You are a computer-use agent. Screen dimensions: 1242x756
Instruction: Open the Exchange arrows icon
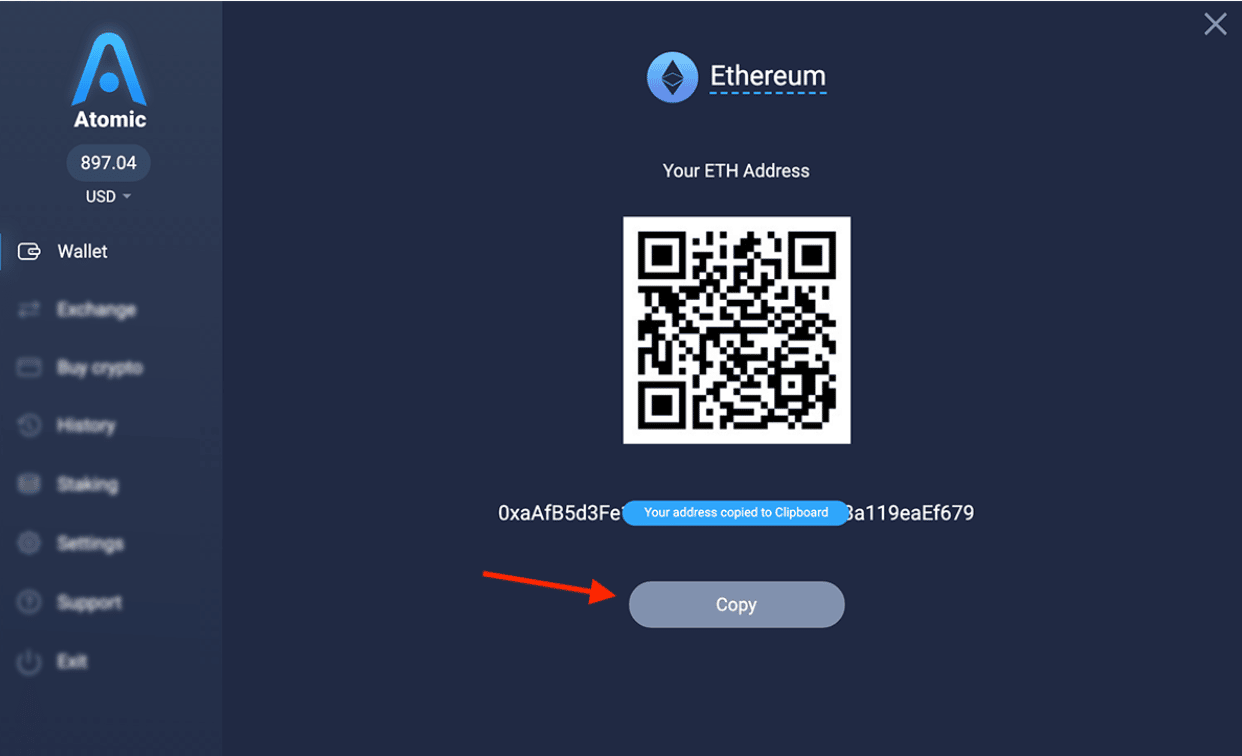click(29, 310)
